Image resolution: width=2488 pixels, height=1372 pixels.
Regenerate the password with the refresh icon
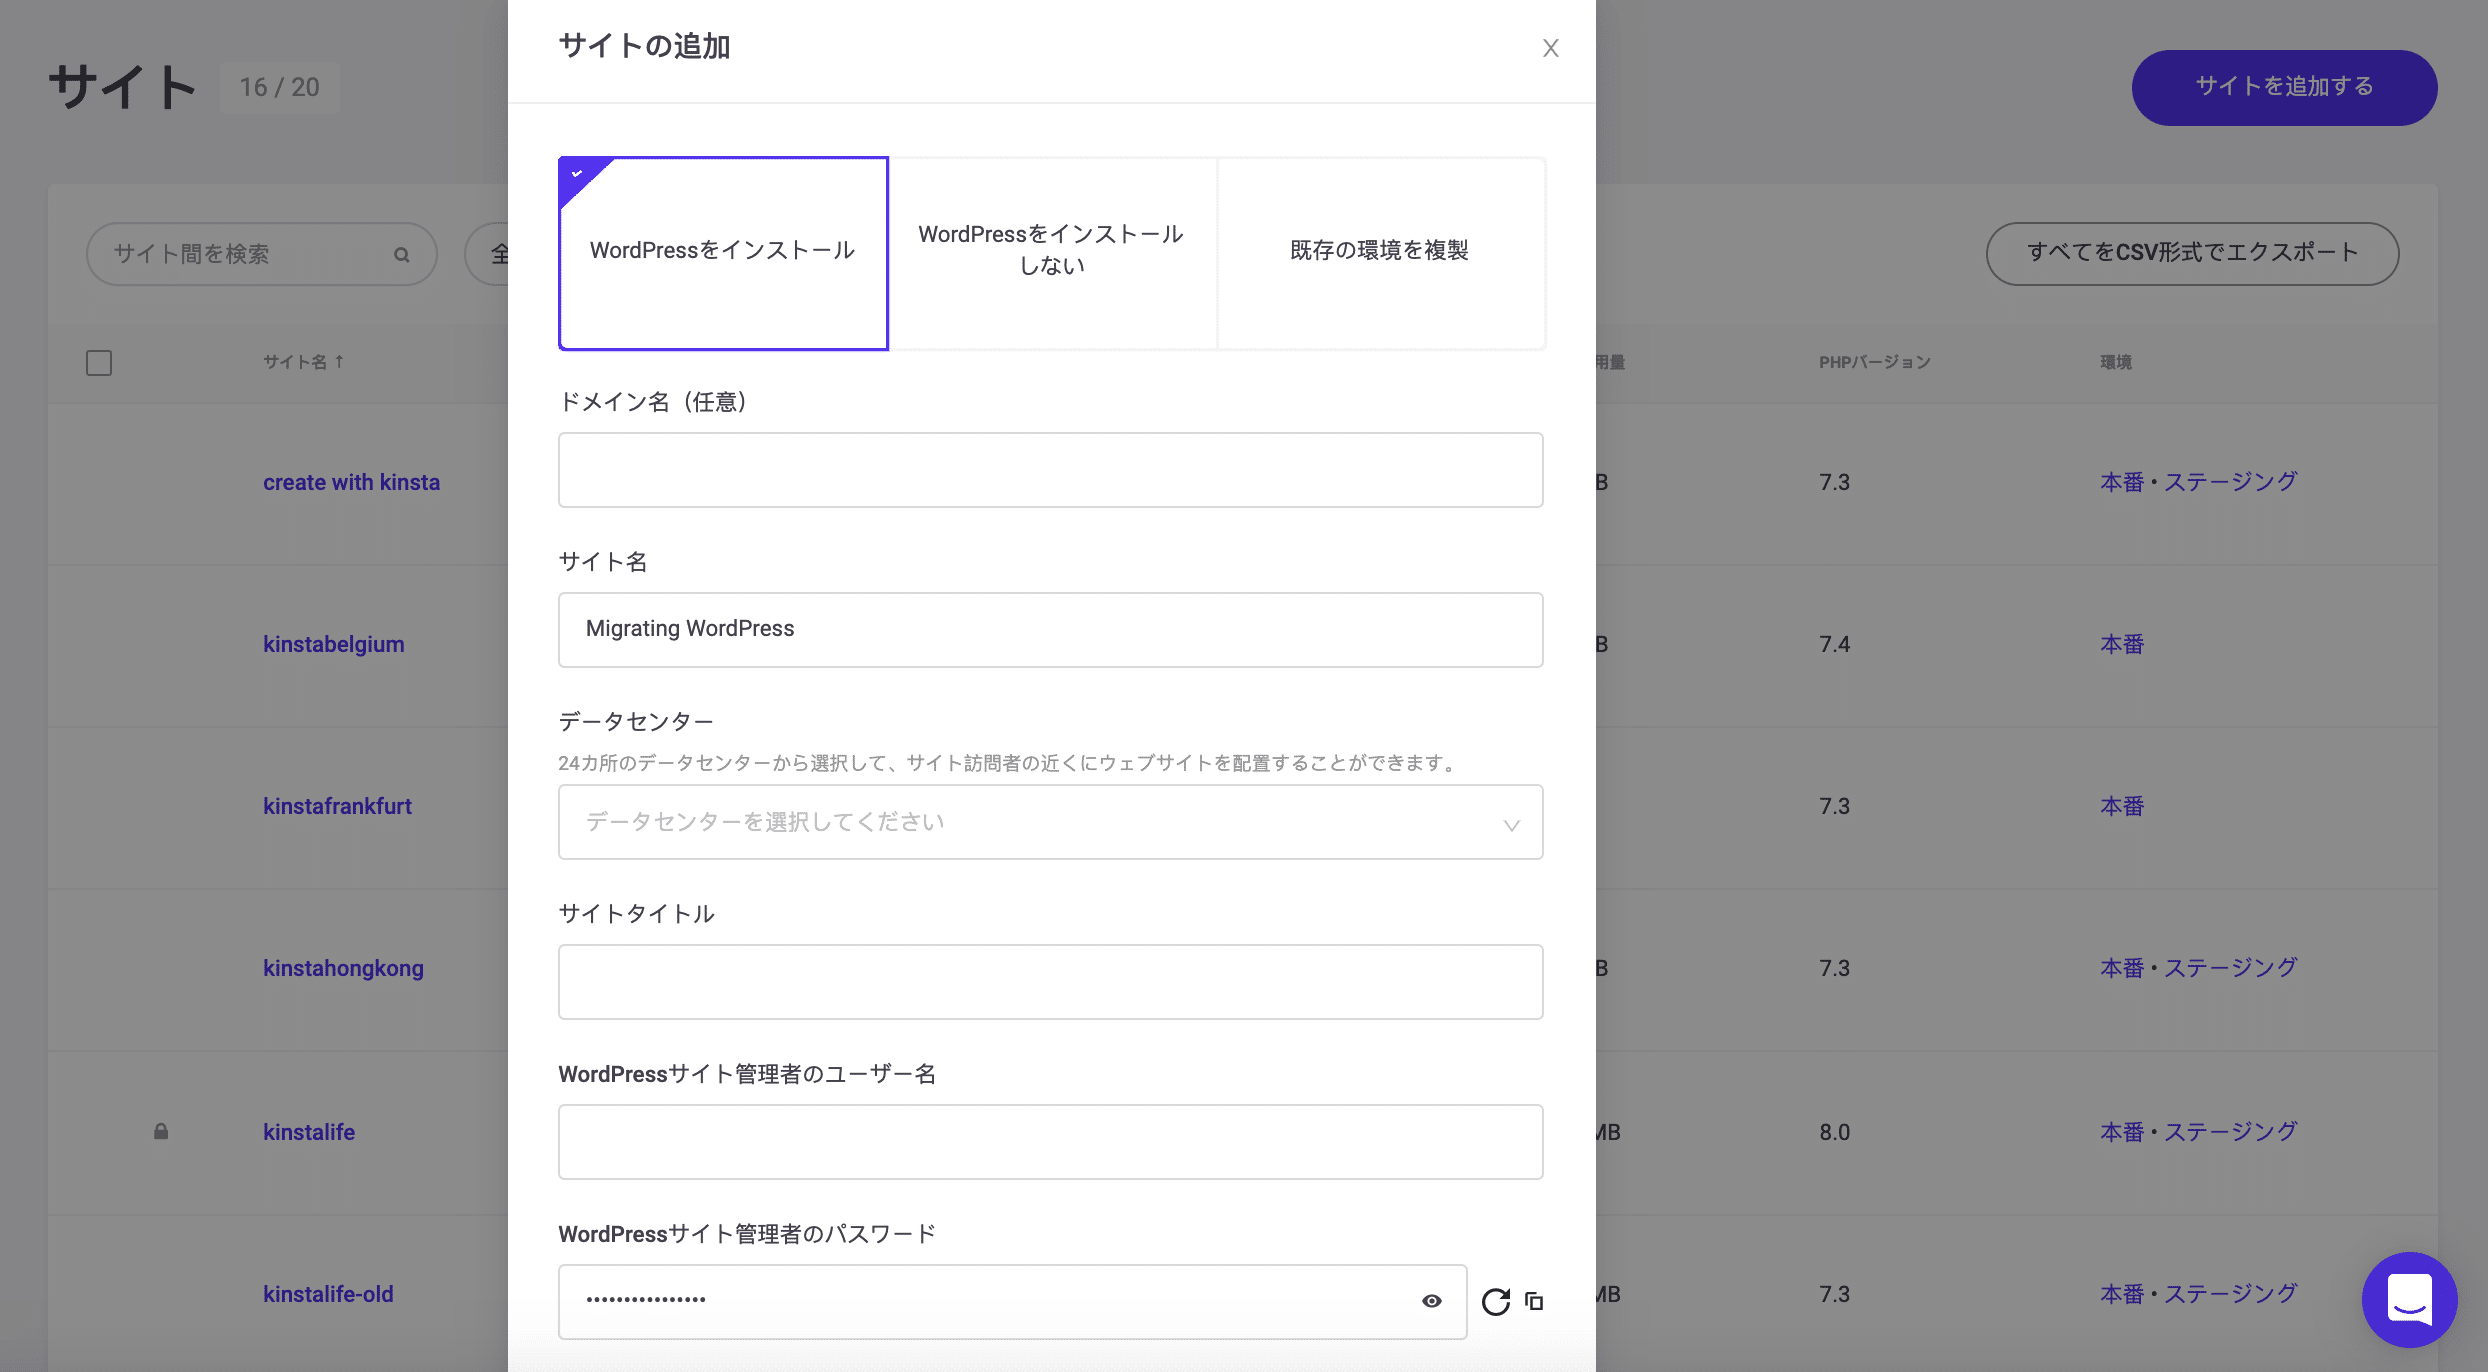(1495, 1301)
